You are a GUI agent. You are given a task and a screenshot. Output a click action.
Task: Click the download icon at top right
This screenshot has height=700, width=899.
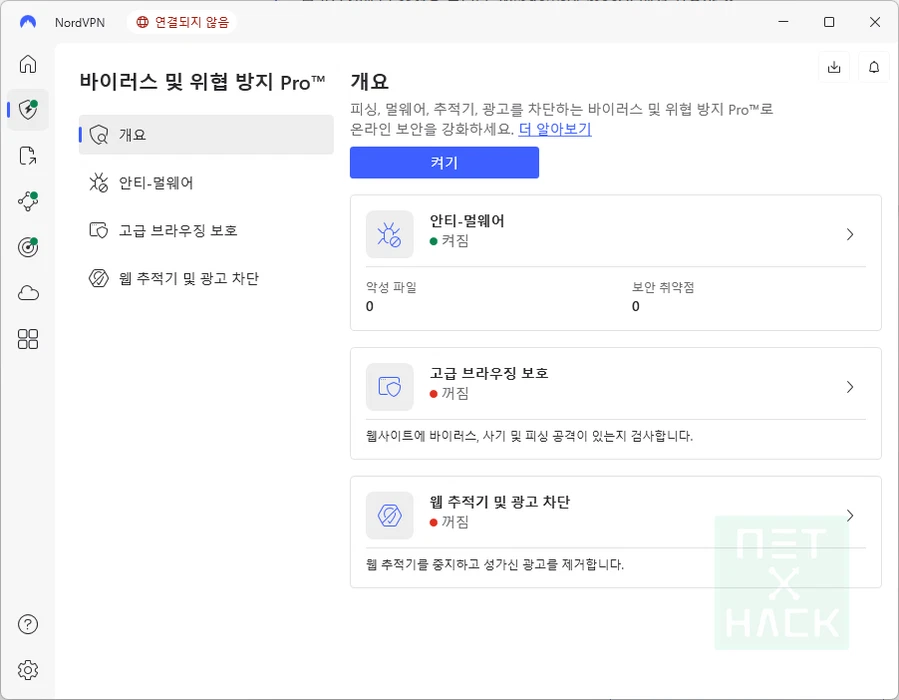pyautogui.click(x=834, y=67)
